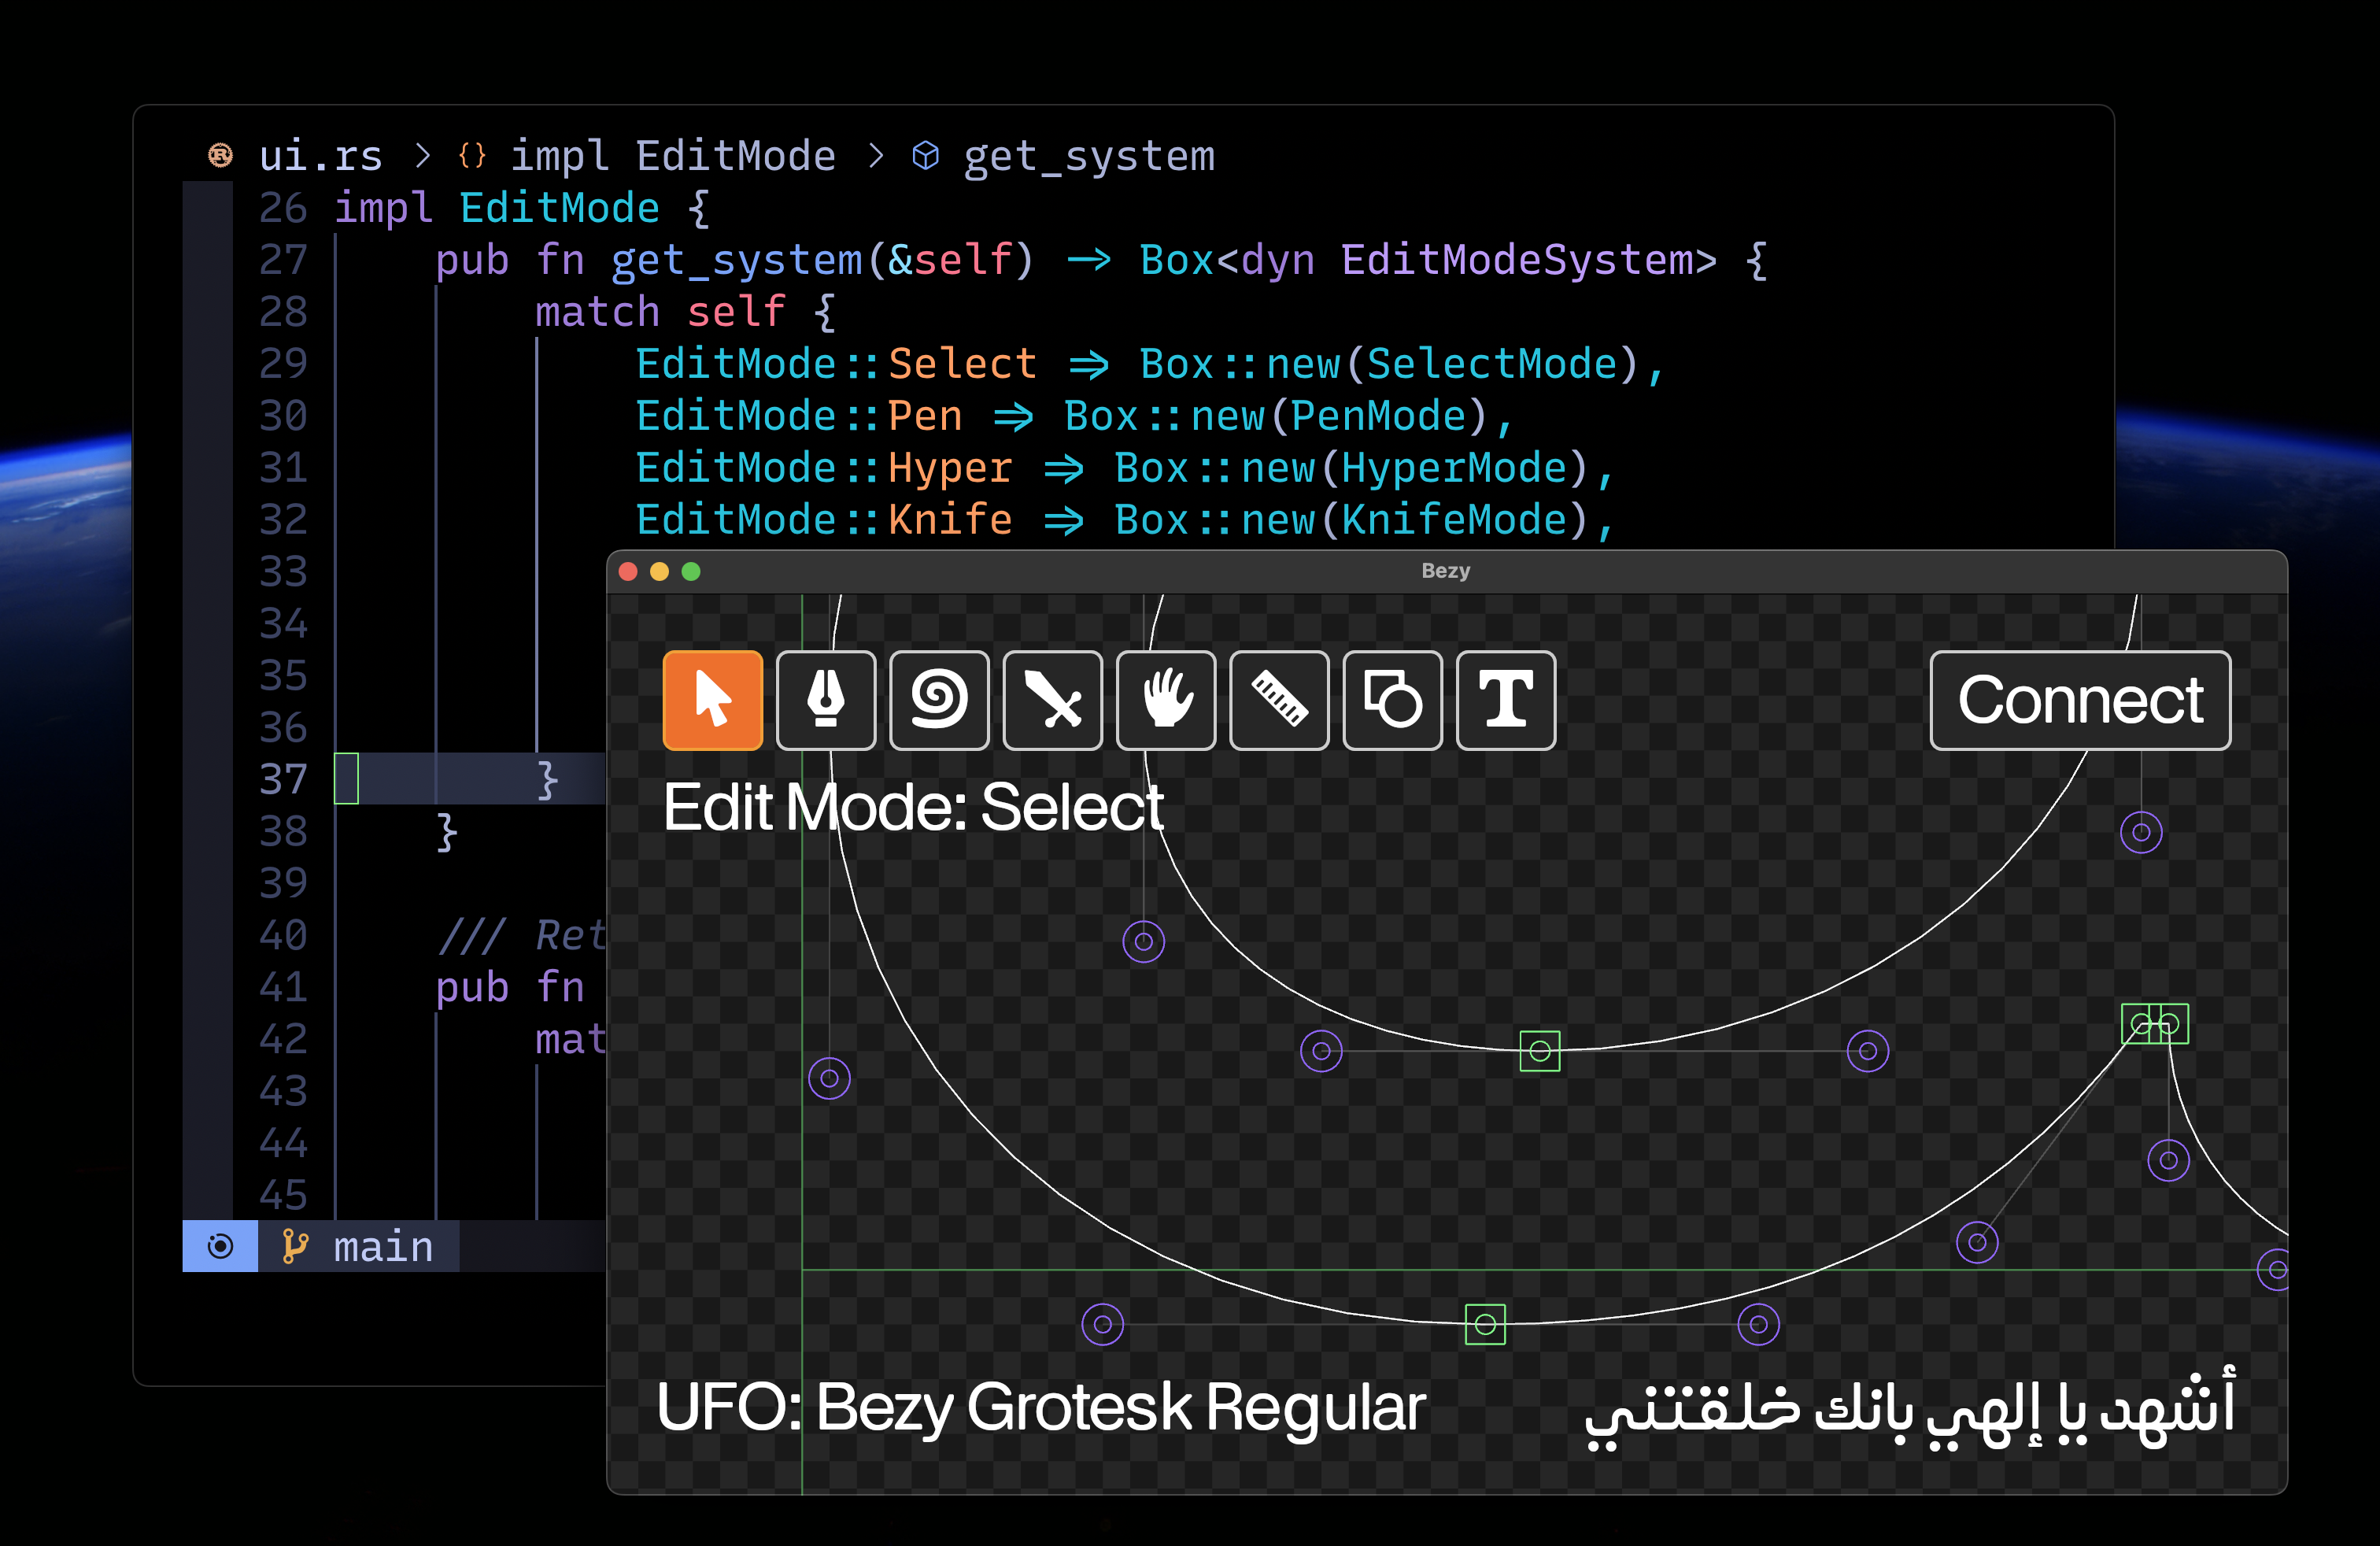Image resolution: width=2380 pixels, height=1546 pixels.
Task: Click the get_system function name on line 27
Action: 737,262
